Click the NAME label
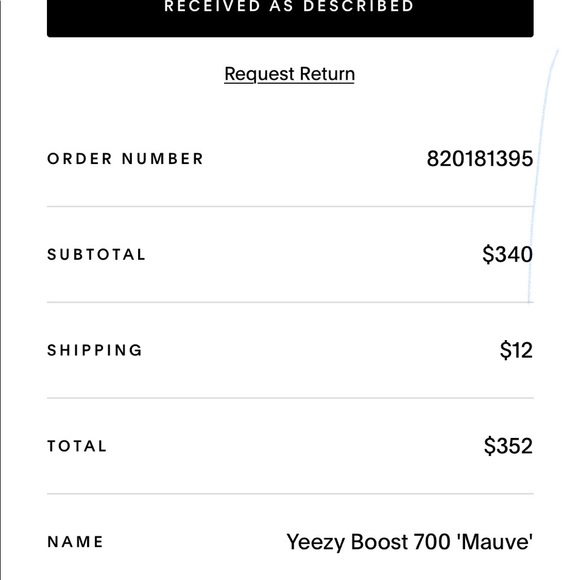The height and width of the screenshot is (580, 580). click(x=75, y=542)
